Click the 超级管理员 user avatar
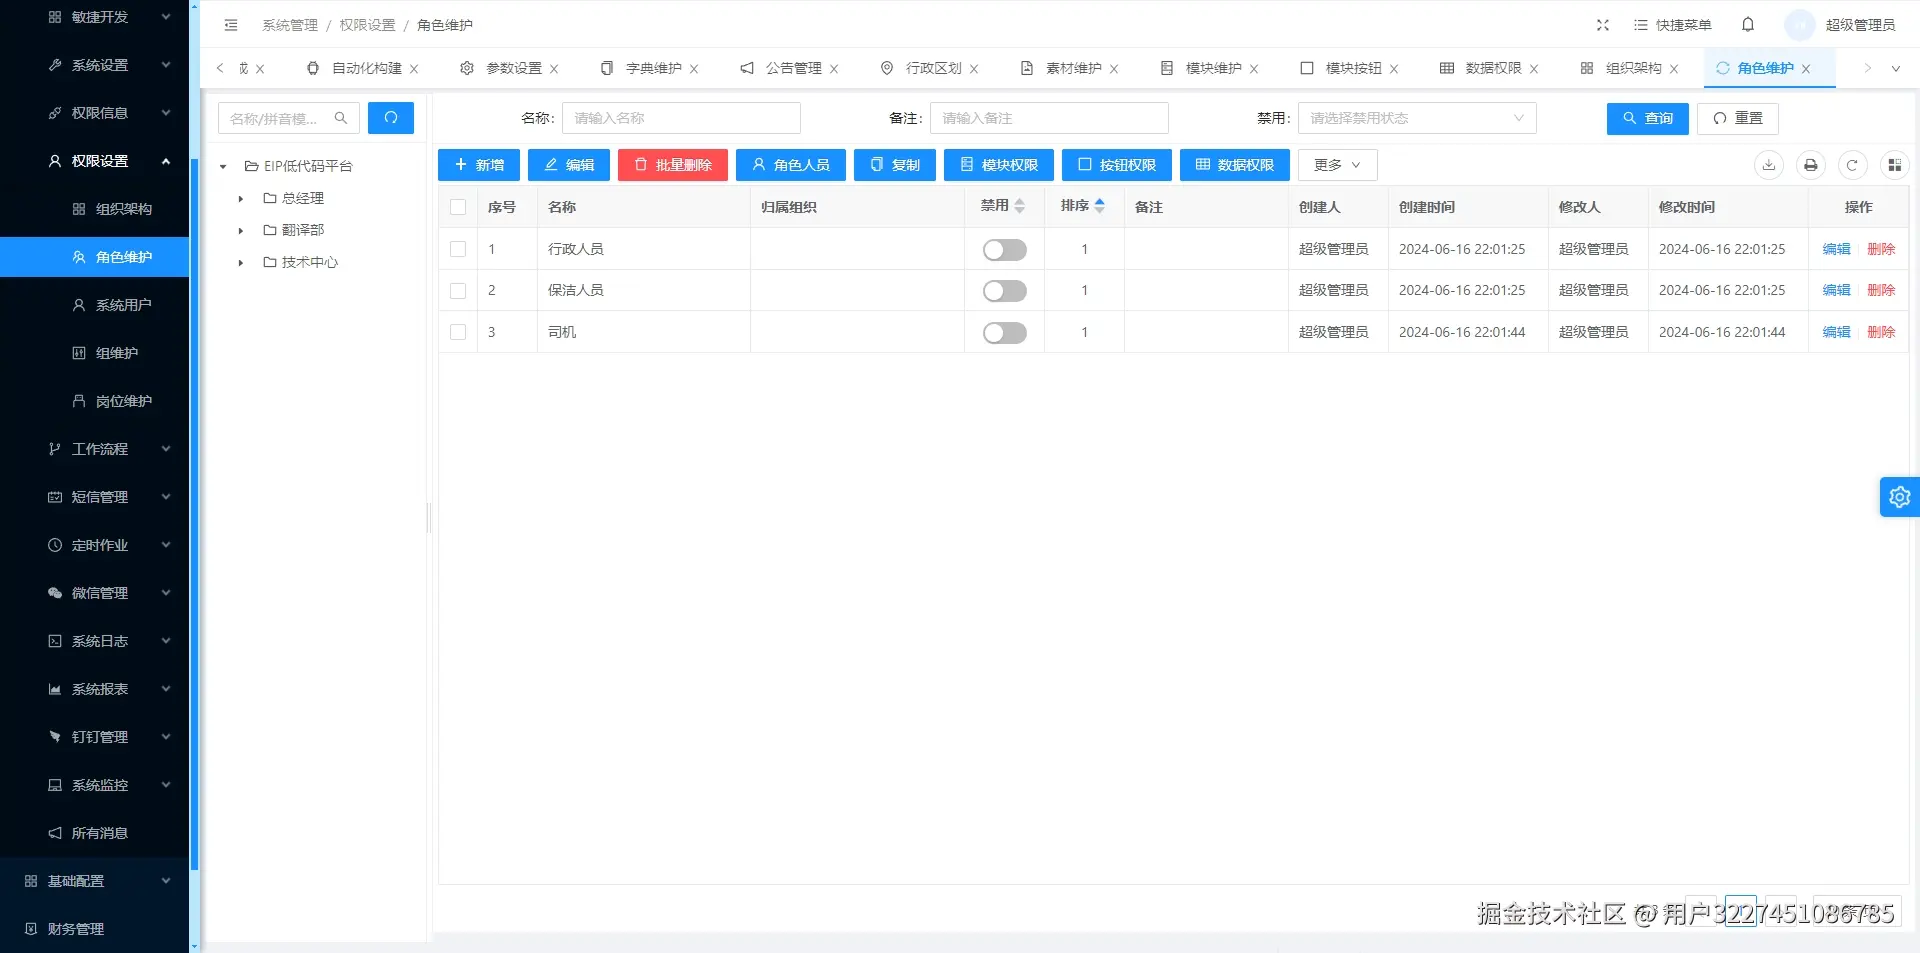 pyautogui.click(x=1800, y=25)
